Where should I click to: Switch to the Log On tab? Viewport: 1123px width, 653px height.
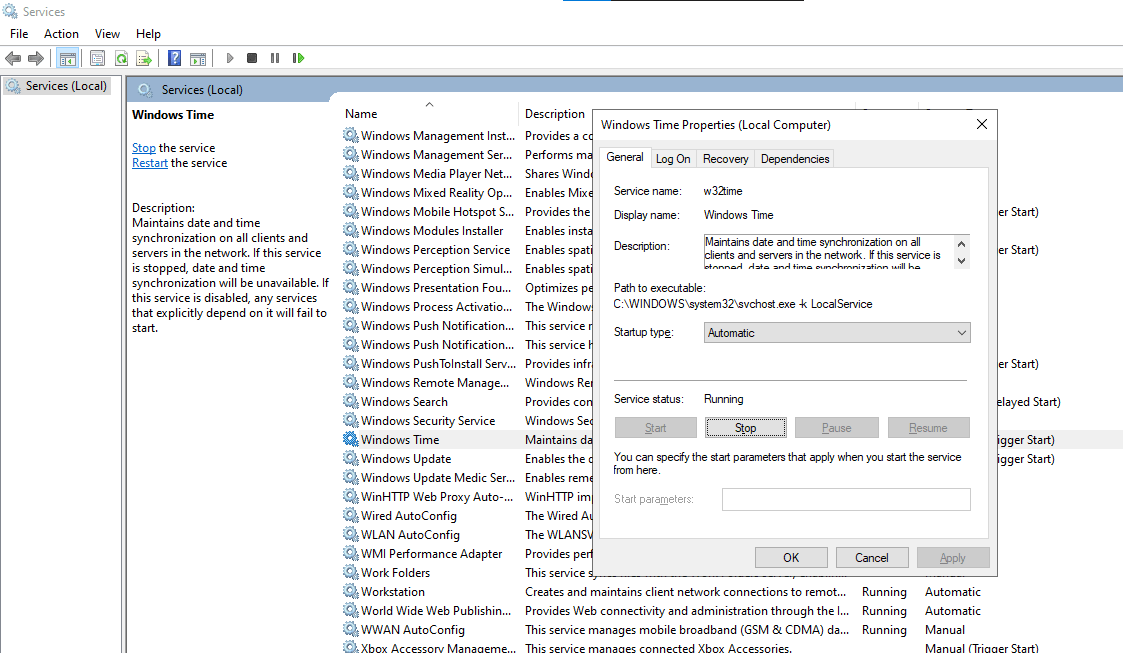[672, 159]
